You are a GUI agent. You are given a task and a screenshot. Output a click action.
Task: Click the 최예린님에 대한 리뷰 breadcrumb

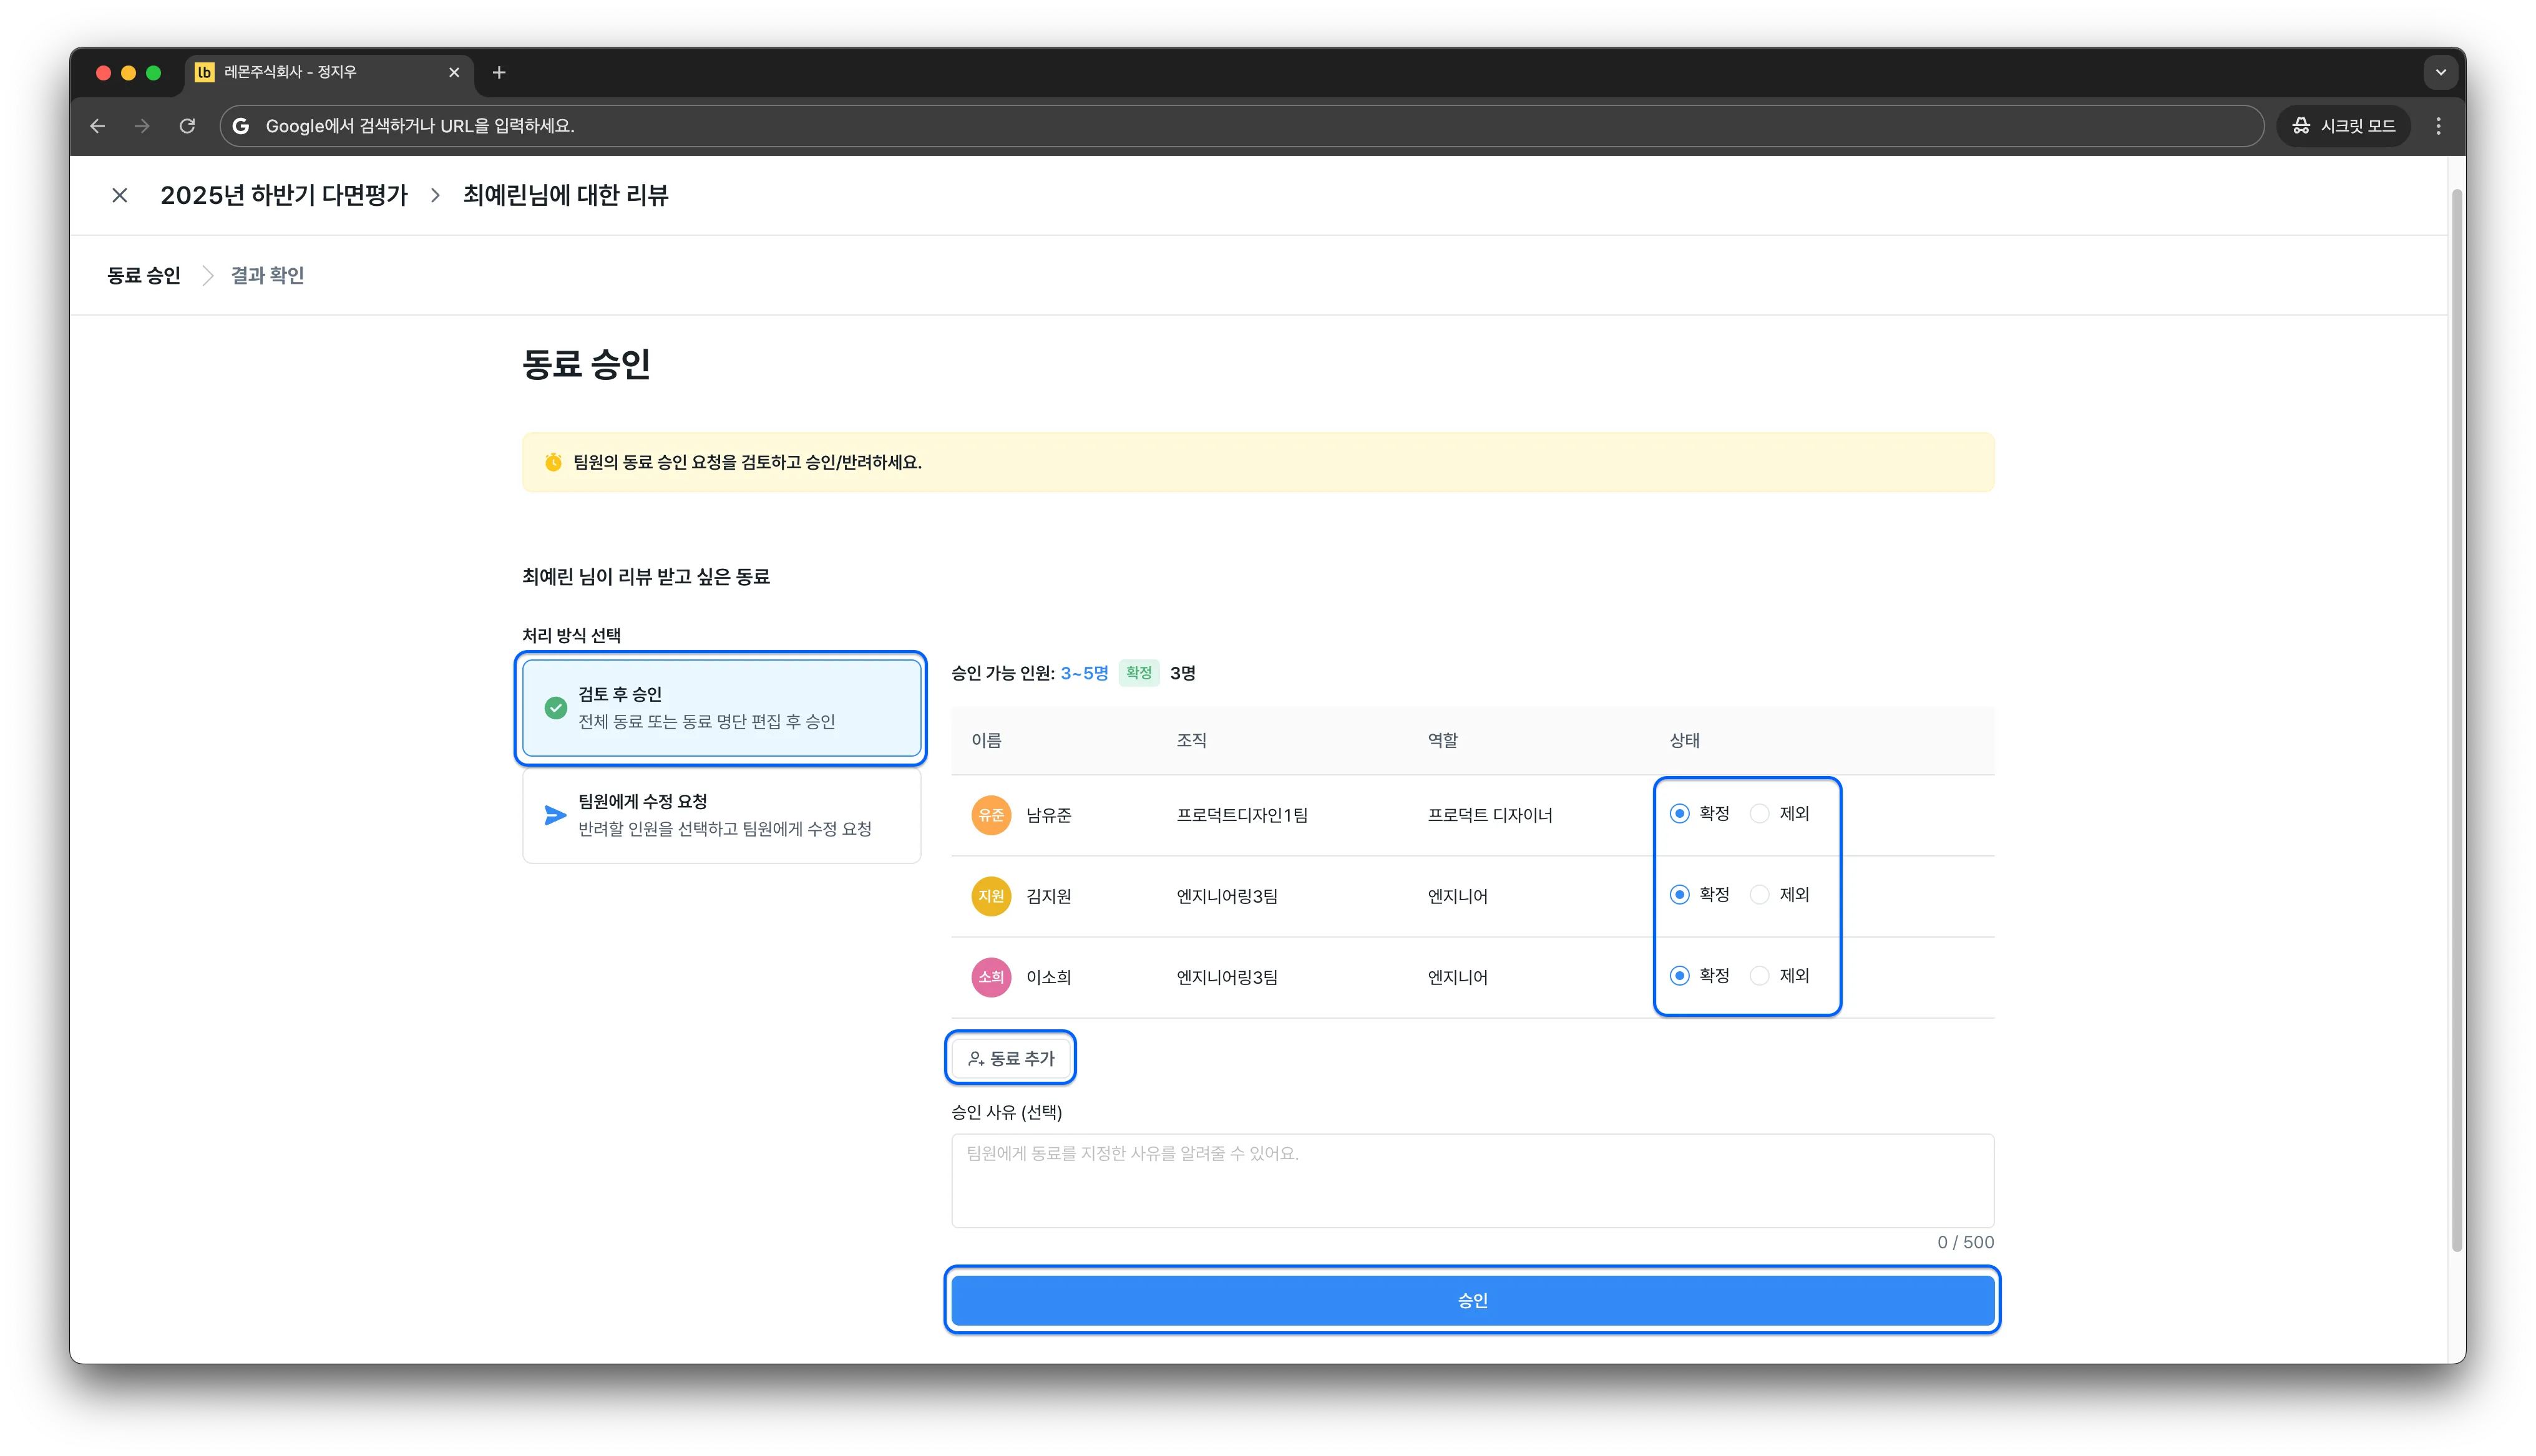[x=565, y=195]
